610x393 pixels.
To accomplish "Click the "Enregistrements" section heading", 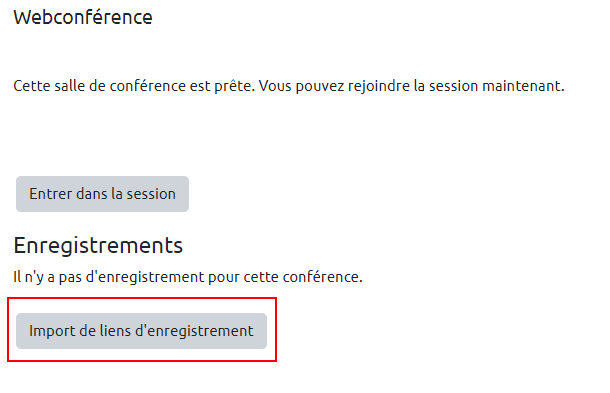I will coord(98,245).
